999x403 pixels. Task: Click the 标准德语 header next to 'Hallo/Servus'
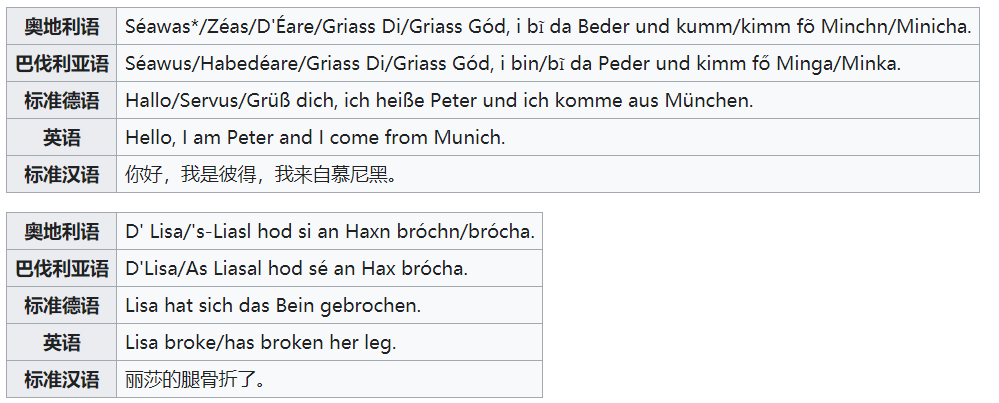(62, 100)
